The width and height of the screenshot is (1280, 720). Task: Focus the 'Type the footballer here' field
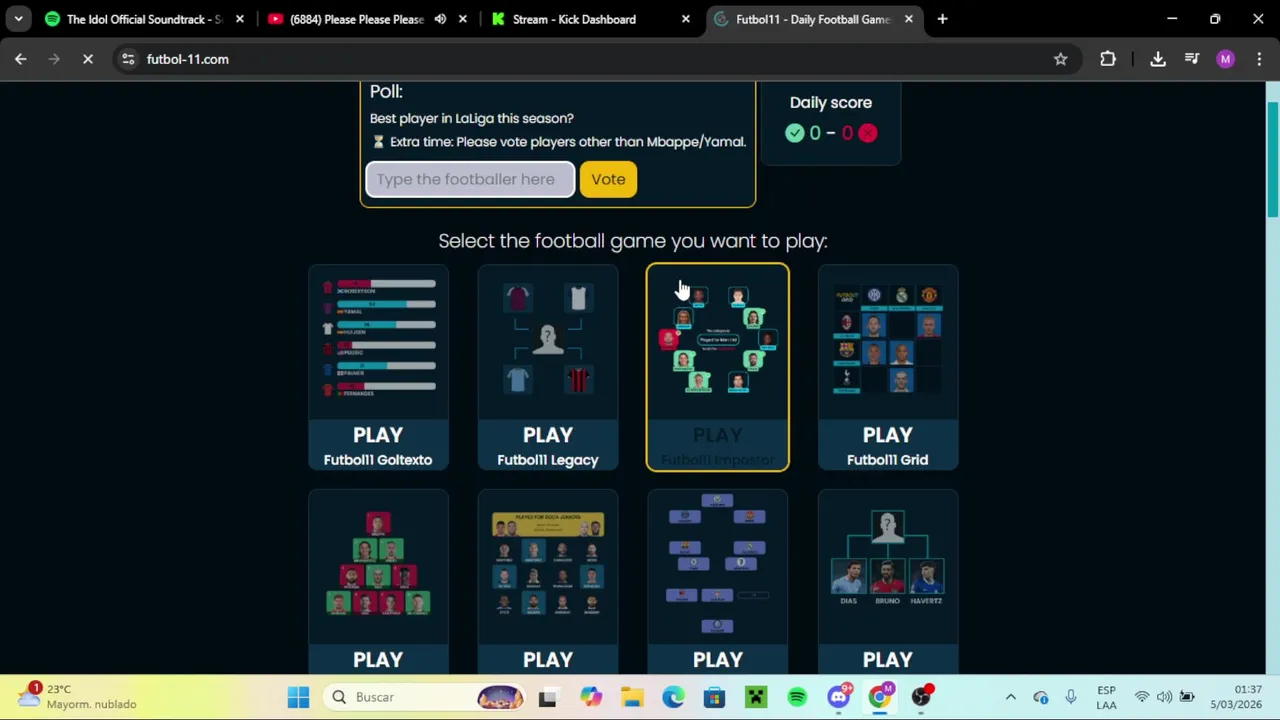[470, 179]
